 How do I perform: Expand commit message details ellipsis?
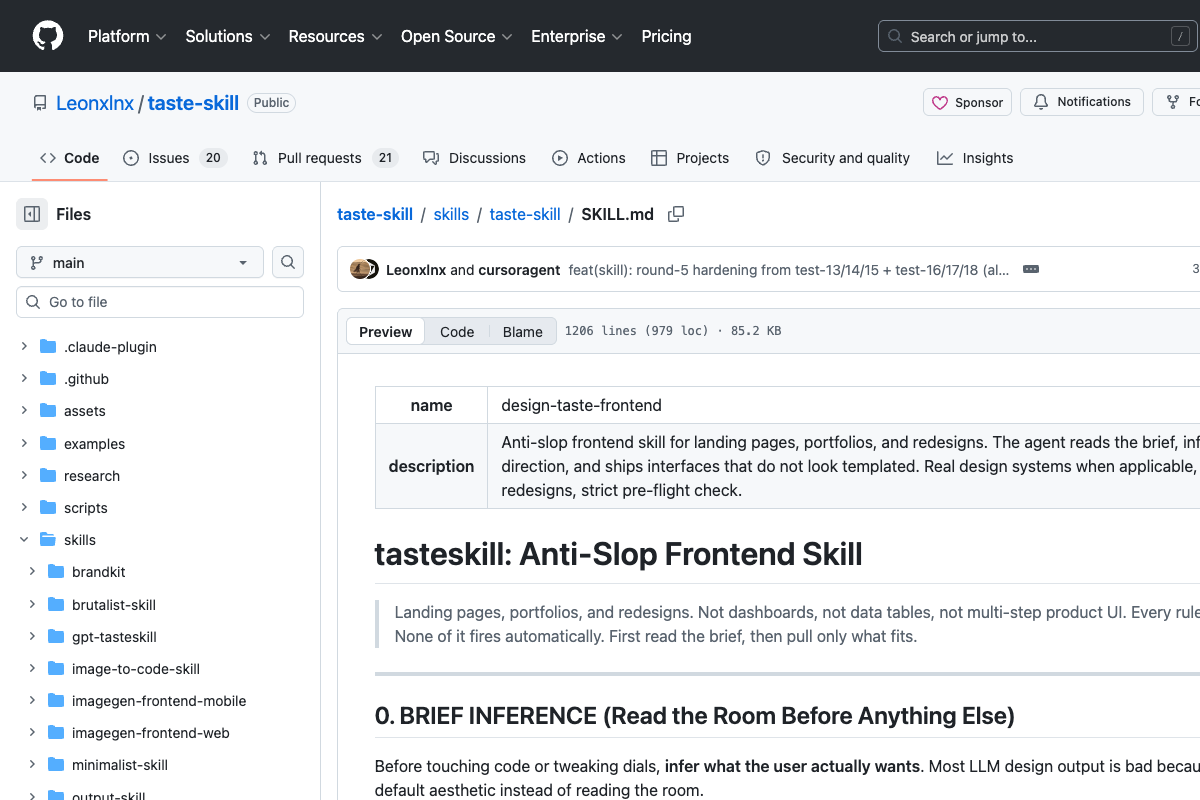[1031, 270]
